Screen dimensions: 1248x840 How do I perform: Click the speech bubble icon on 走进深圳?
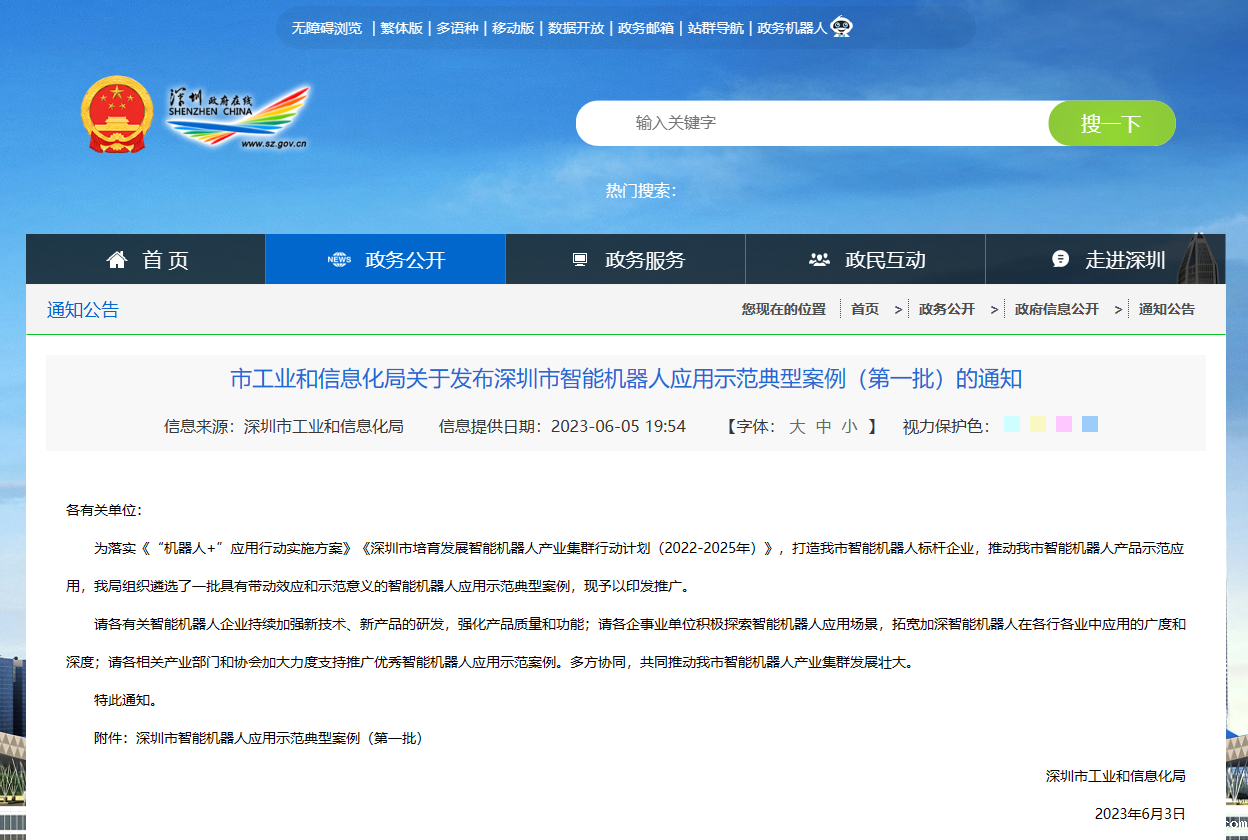[1059, 258]
